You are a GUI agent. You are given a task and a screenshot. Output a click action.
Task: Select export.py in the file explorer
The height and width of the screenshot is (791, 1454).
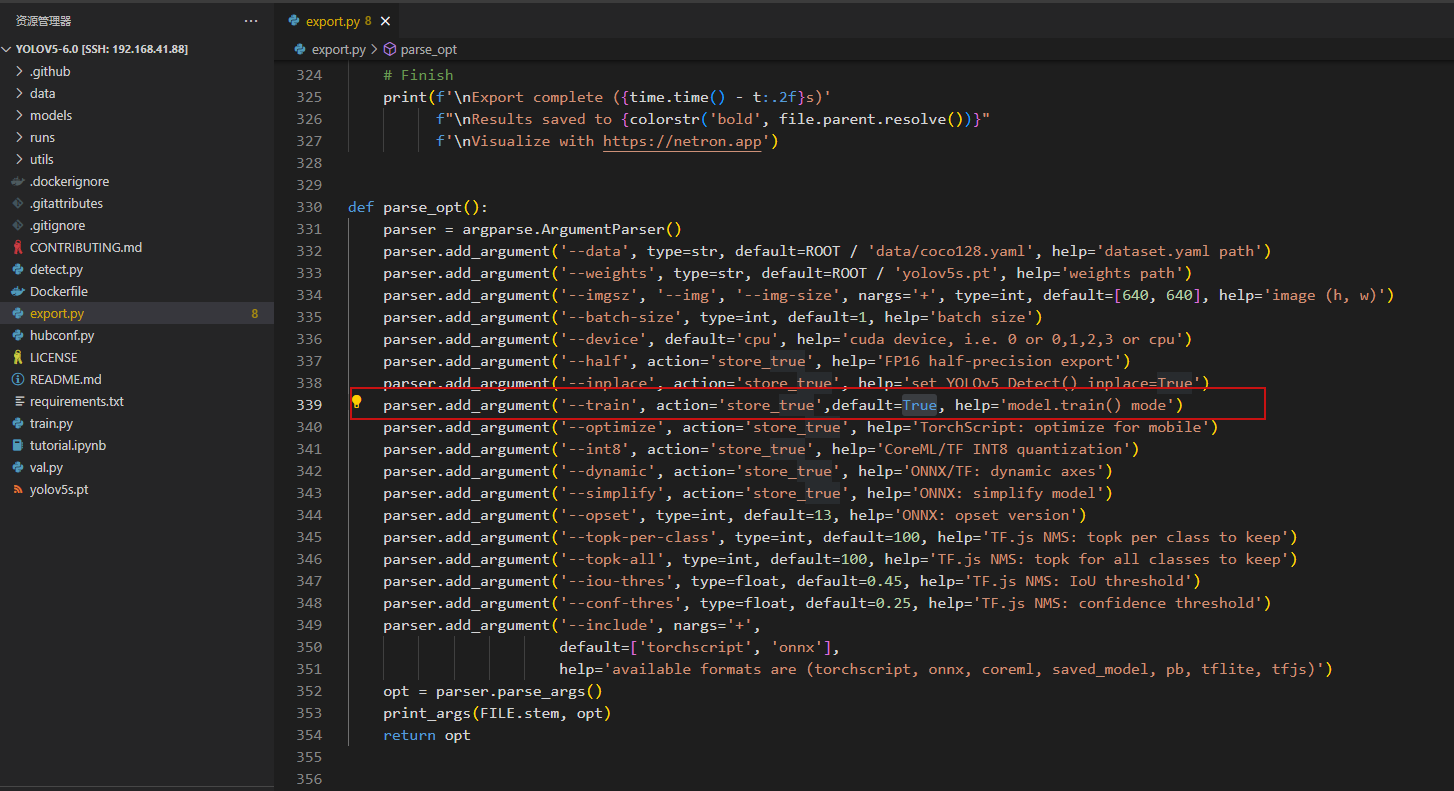(137, 313)
